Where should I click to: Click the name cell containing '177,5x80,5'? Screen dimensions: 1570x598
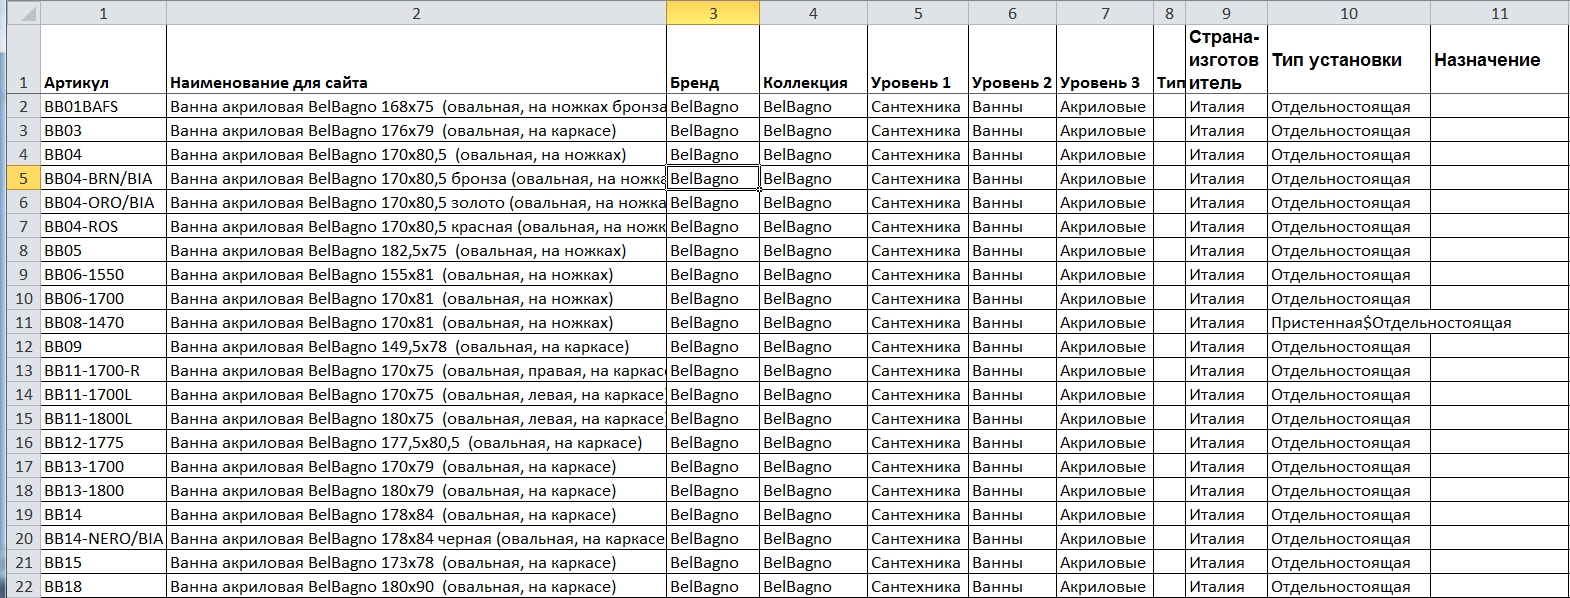coord(416,442)
